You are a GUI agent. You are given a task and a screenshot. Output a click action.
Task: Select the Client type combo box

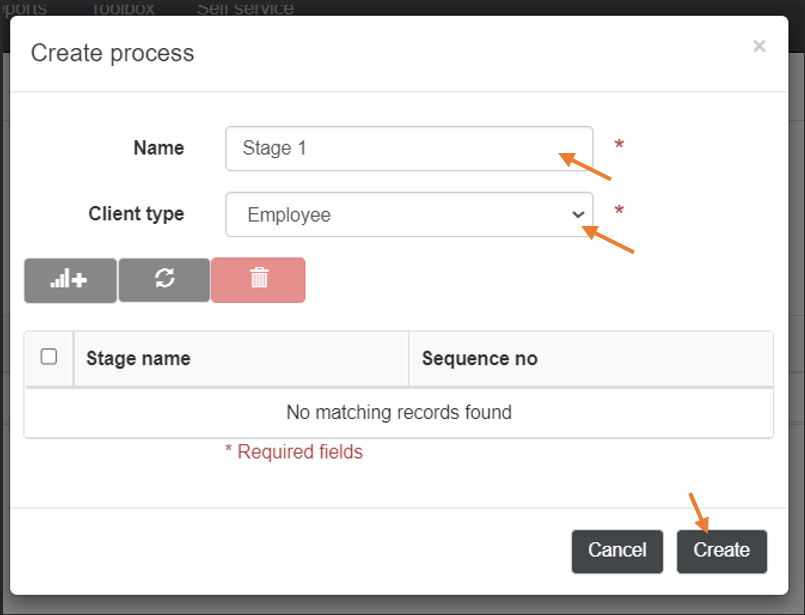pos(408,214)
